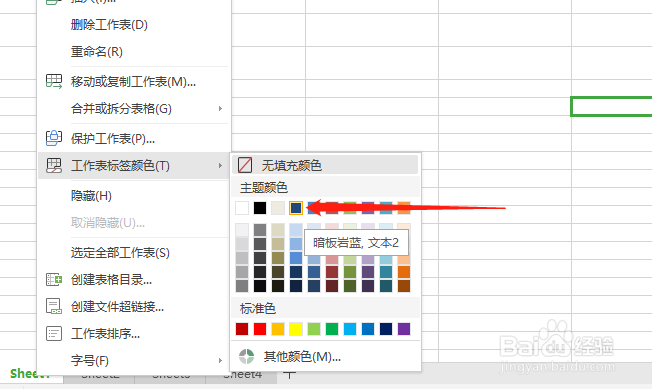
Task: Pick darkest purple theme shade swatch
Action: (x=368, y=286)
